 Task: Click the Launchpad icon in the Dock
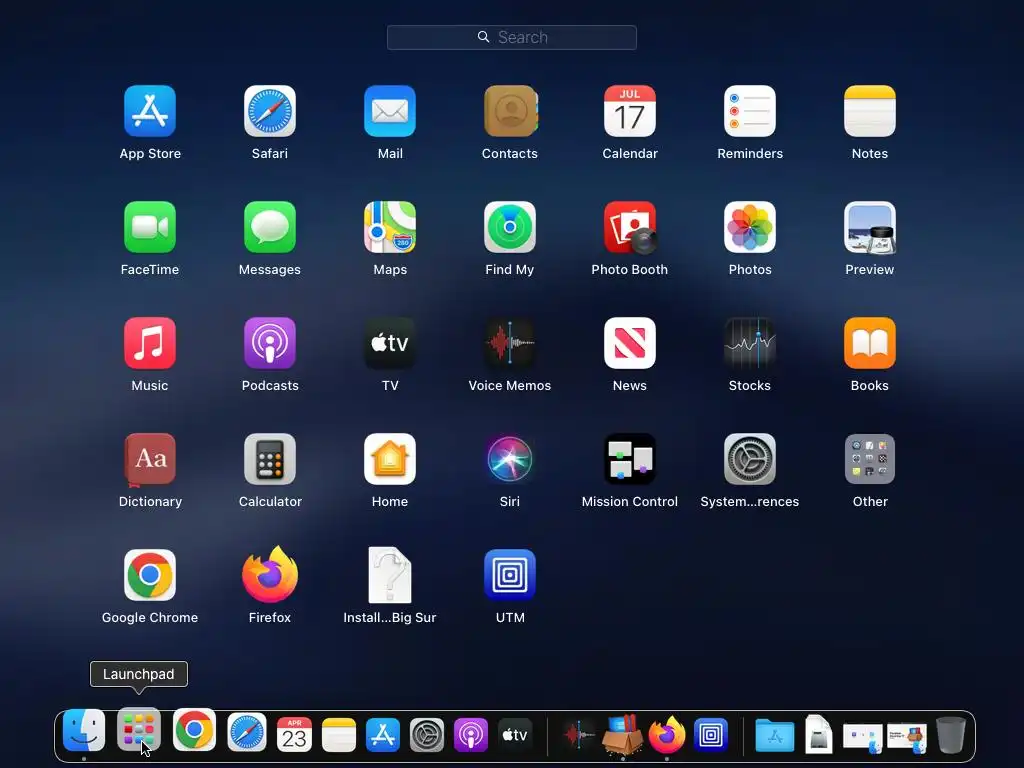138,731
